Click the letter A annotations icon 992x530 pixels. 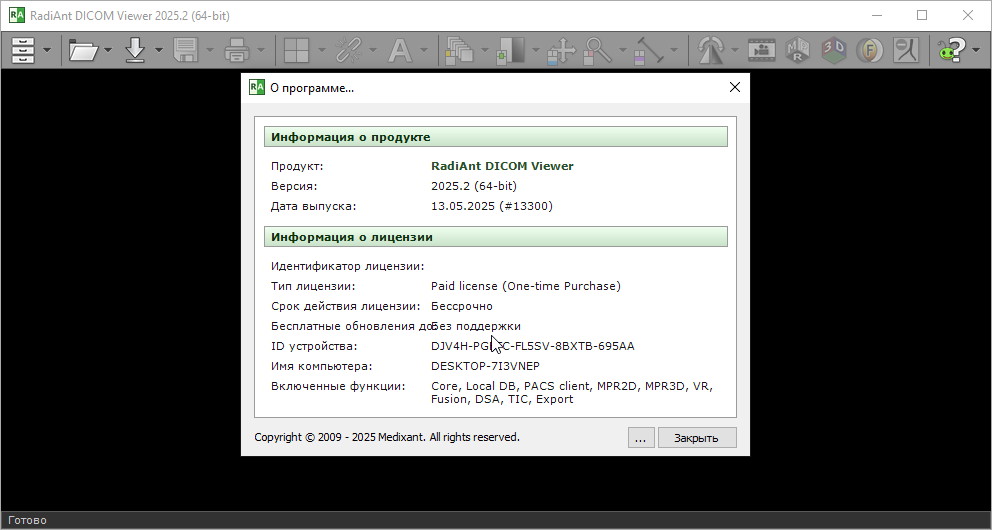click(400, 50)
